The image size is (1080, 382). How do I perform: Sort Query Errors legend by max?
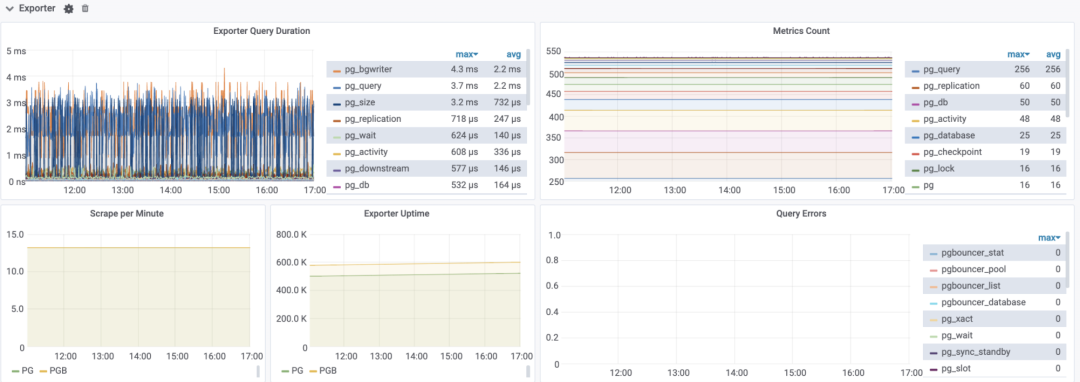1050,237
